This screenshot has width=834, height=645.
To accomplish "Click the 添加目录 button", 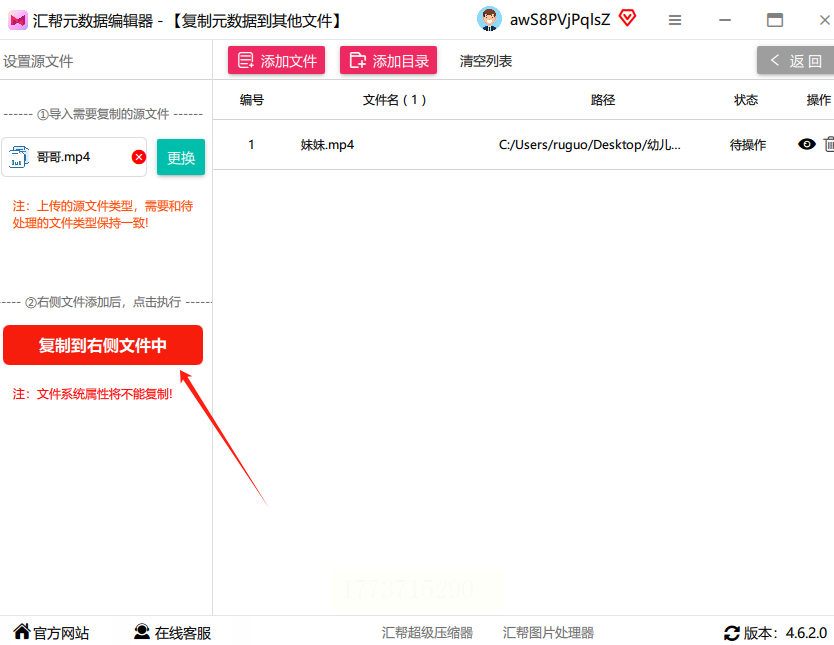I will [x=388, y=61].
